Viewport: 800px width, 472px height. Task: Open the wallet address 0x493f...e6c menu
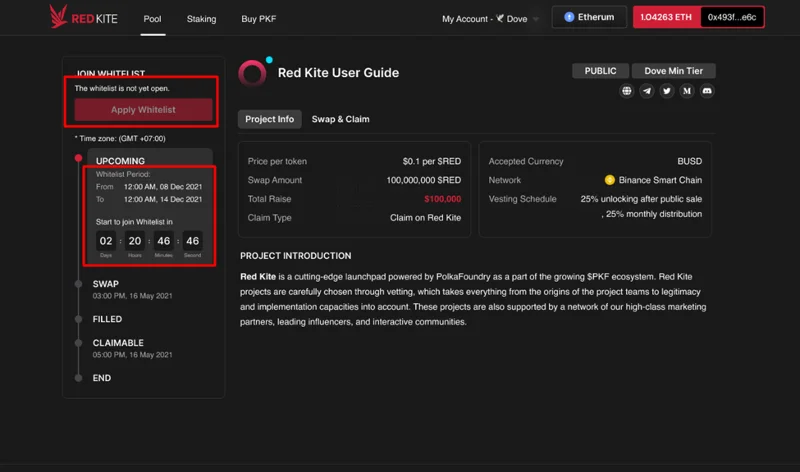pos(732,17)
